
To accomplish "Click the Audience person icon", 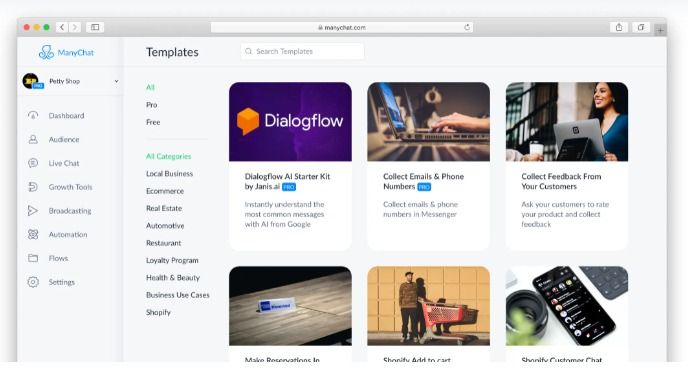I will [x=33, y=139].
